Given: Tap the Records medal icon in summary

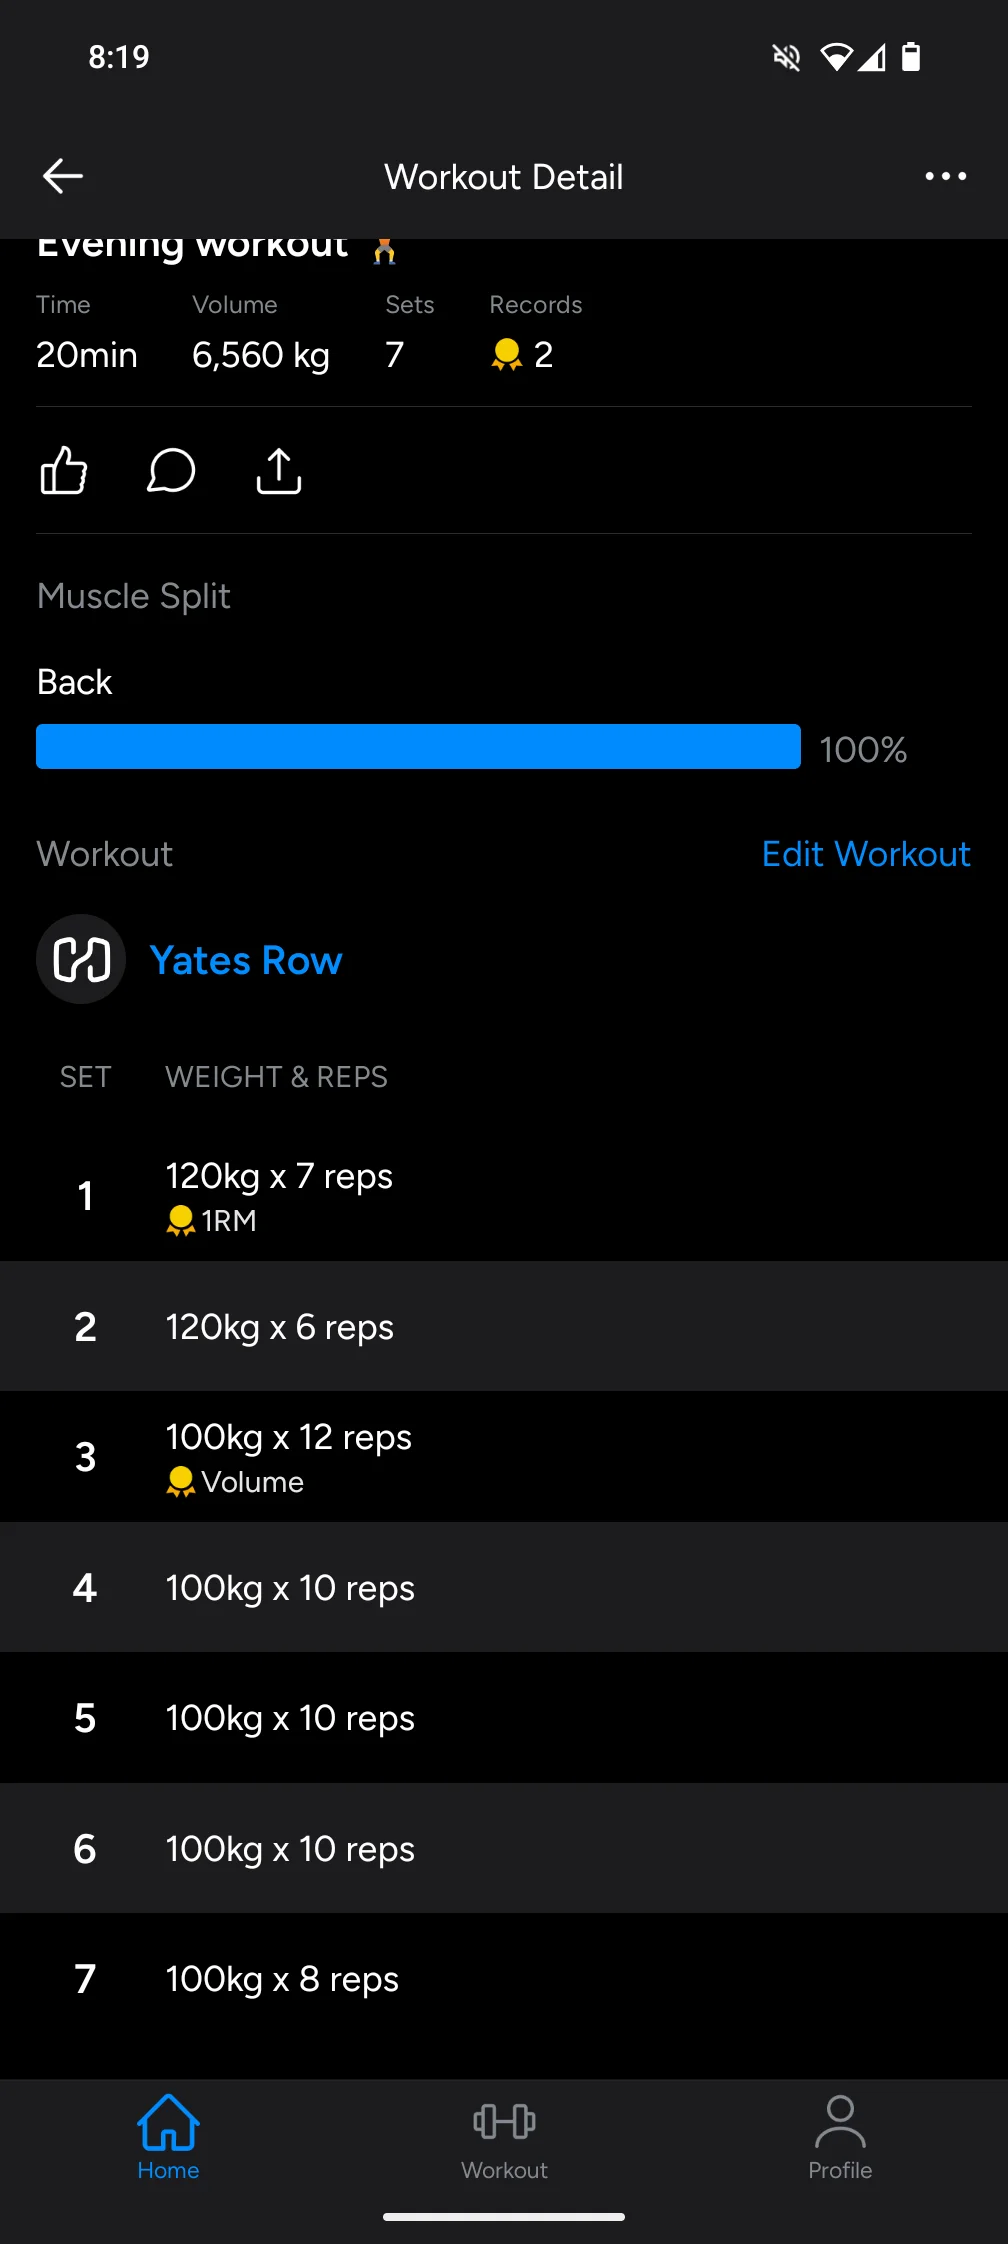Looking at the screenshot, I should 507,354.
